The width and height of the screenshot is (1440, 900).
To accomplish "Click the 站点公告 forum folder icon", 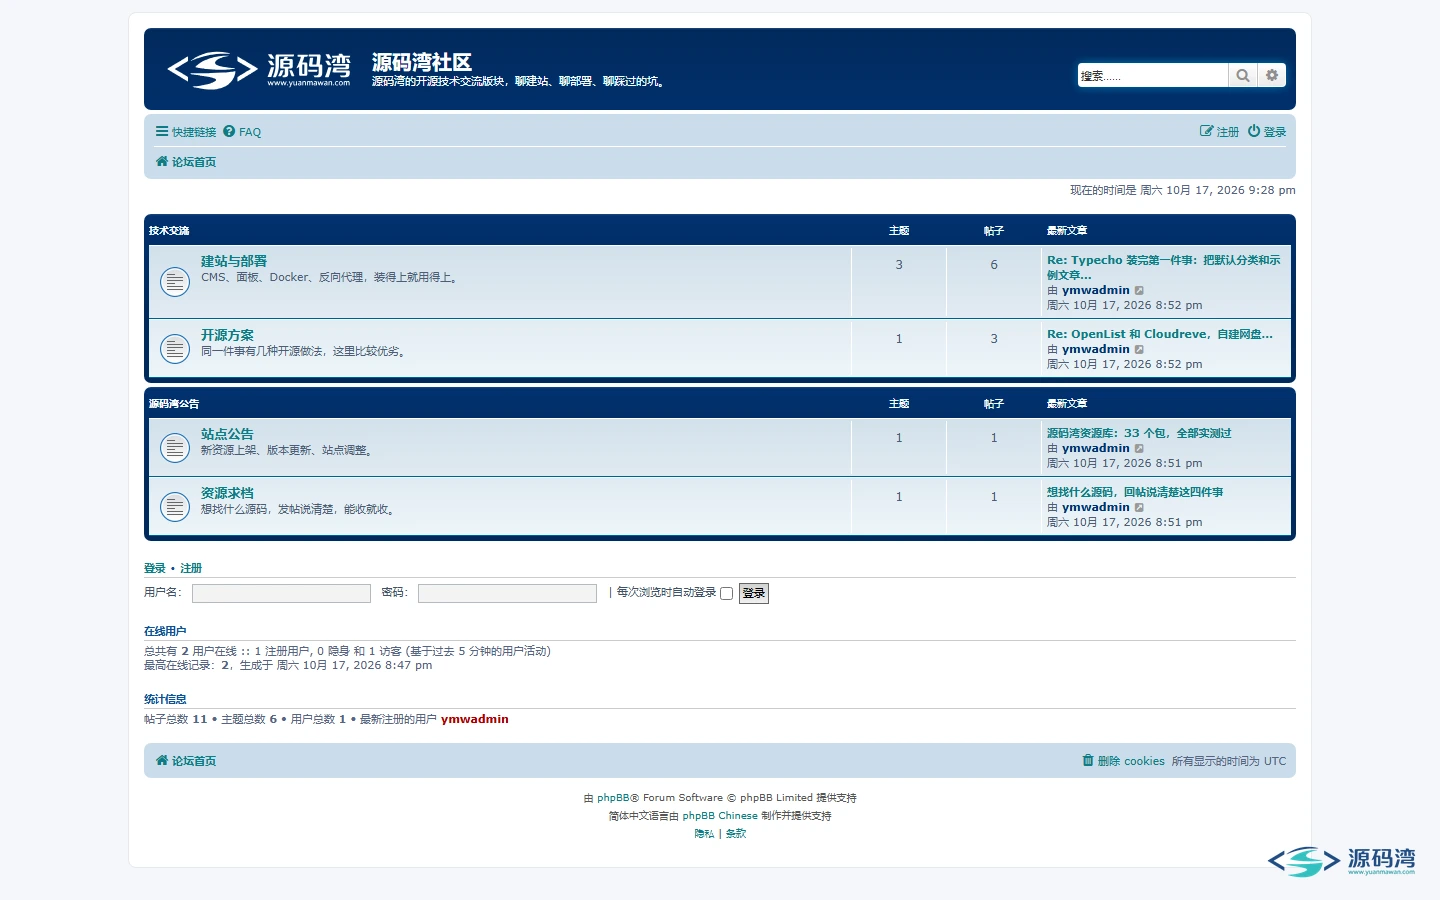I will click(175, 448).
